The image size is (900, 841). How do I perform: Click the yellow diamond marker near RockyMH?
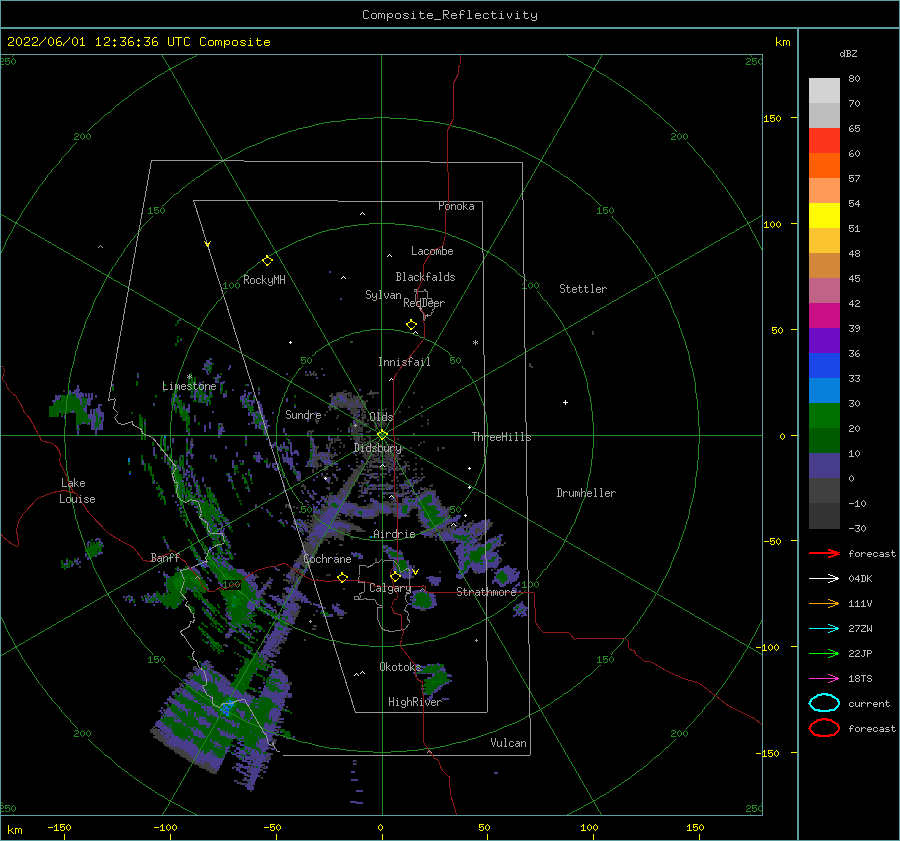tap(267, 261)
